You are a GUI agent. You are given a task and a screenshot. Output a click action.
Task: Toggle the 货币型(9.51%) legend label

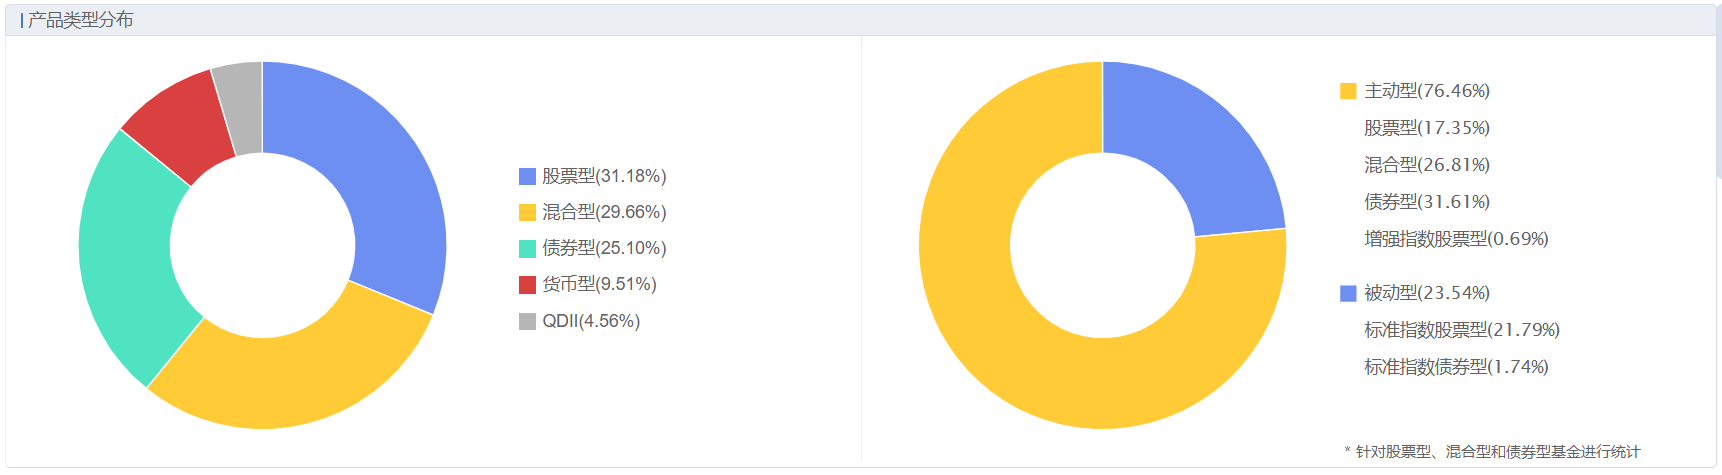pyautogui.click(x=599, y=285)
